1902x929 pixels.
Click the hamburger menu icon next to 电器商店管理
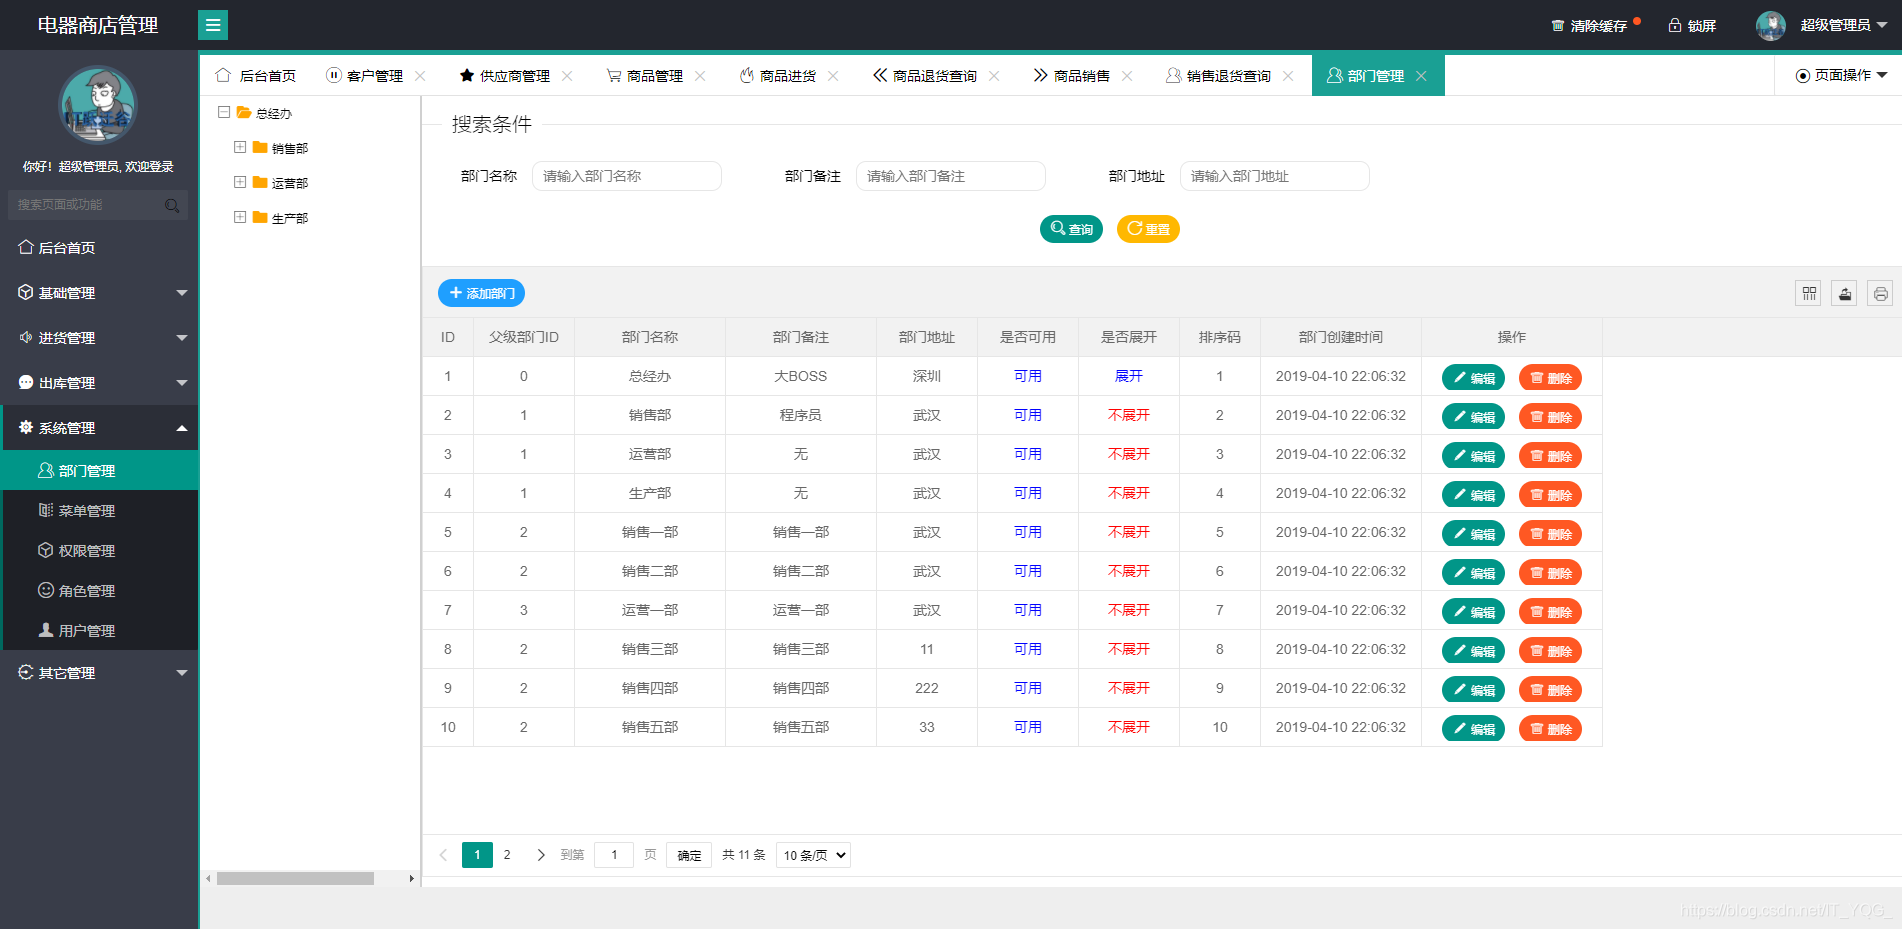tap(213, 24)
